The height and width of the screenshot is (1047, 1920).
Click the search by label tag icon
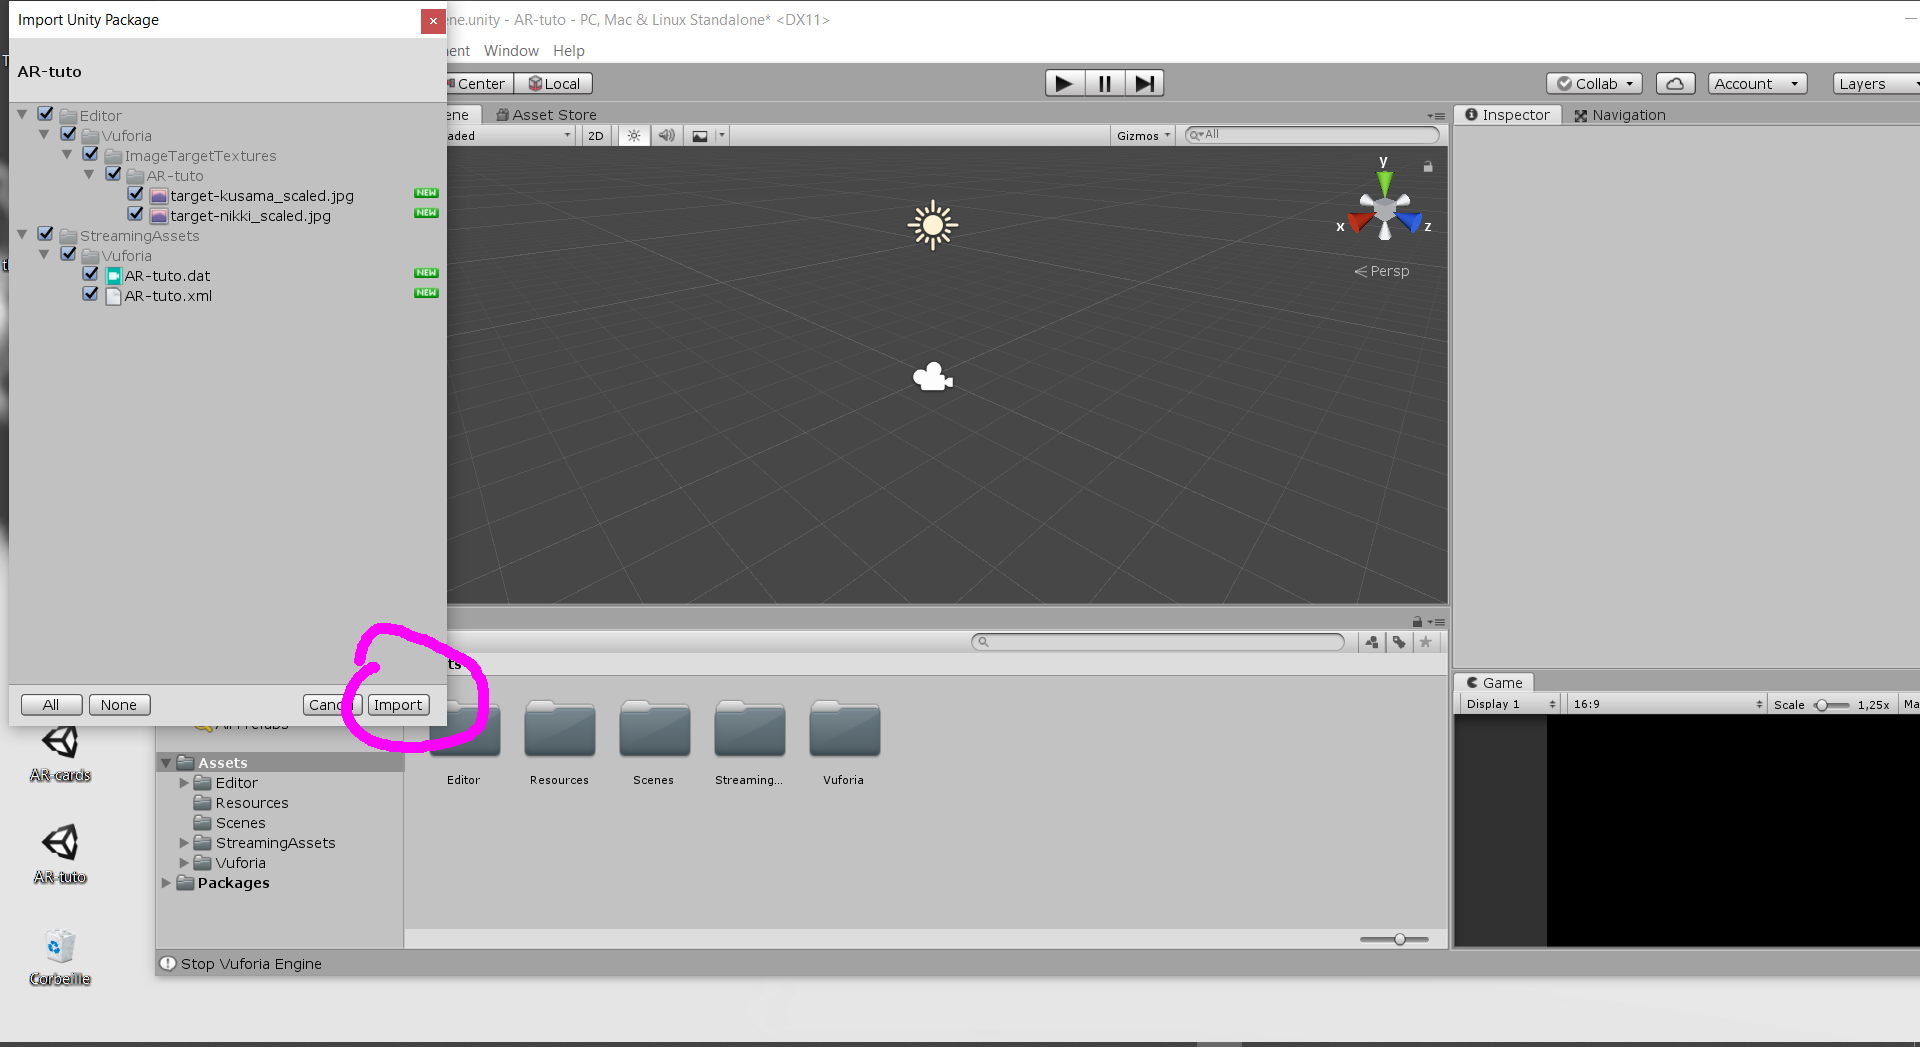(1399, 642)
